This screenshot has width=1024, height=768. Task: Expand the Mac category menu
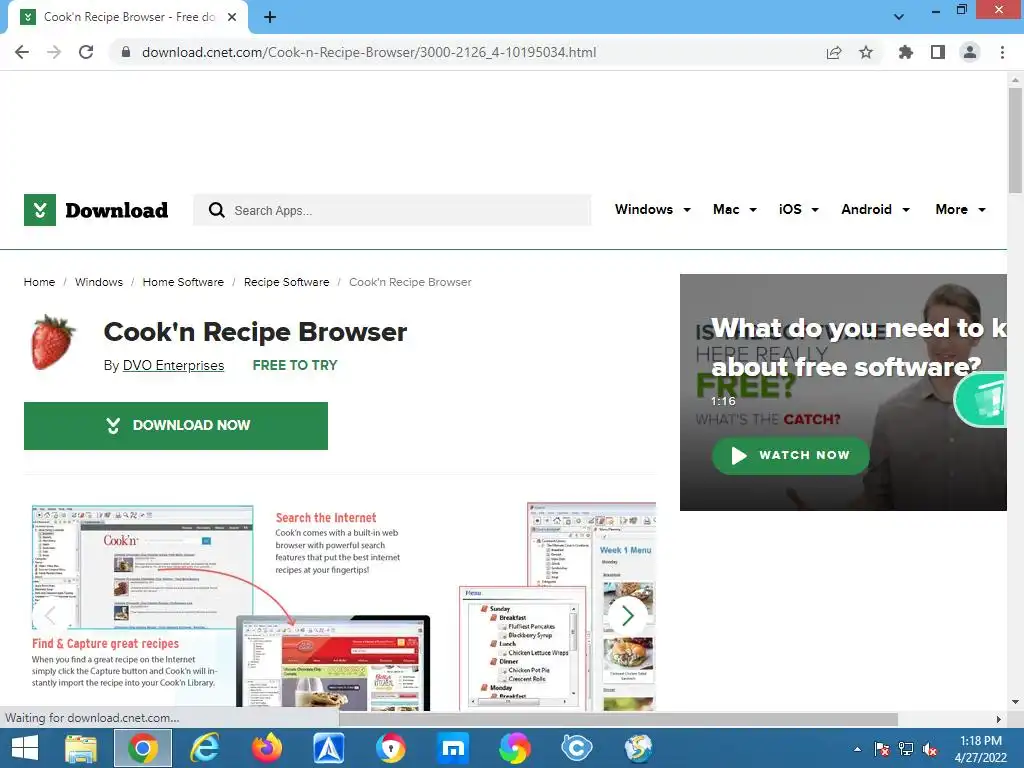(x=735, y=210)
